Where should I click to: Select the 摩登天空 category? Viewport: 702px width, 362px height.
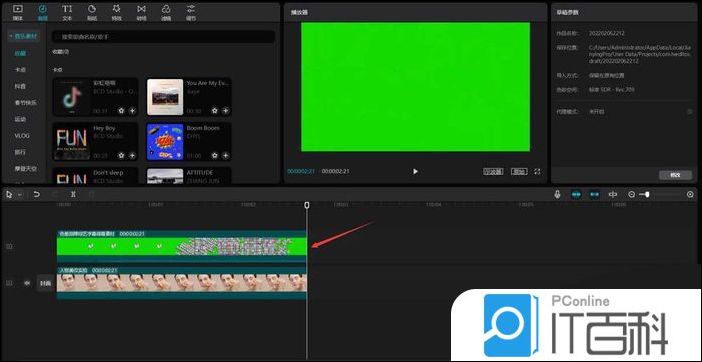[26, 169]
